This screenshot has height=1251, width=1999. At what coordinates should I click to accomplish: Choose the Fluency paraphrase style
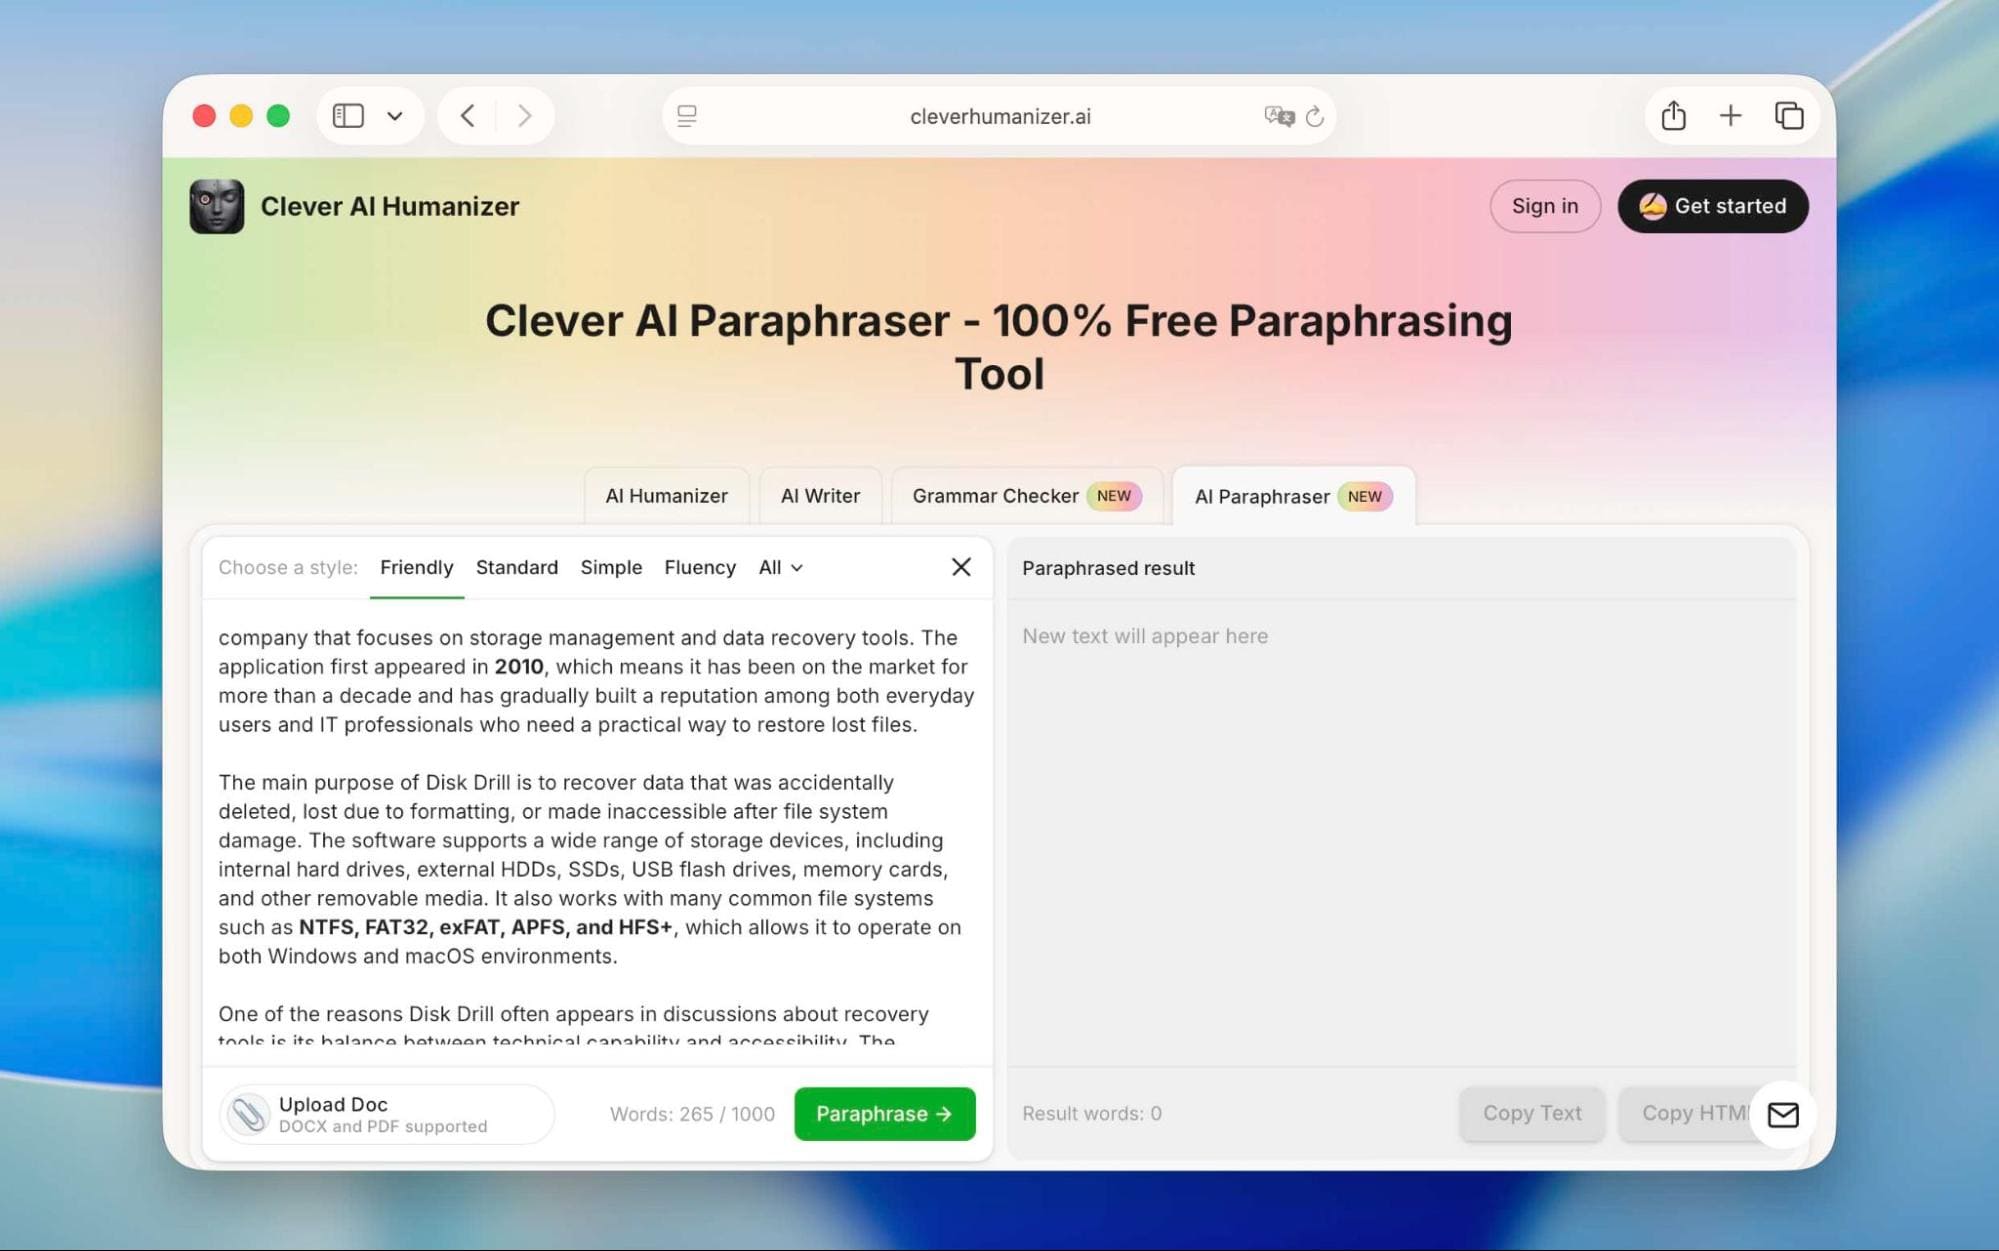(x=700, y=568)
